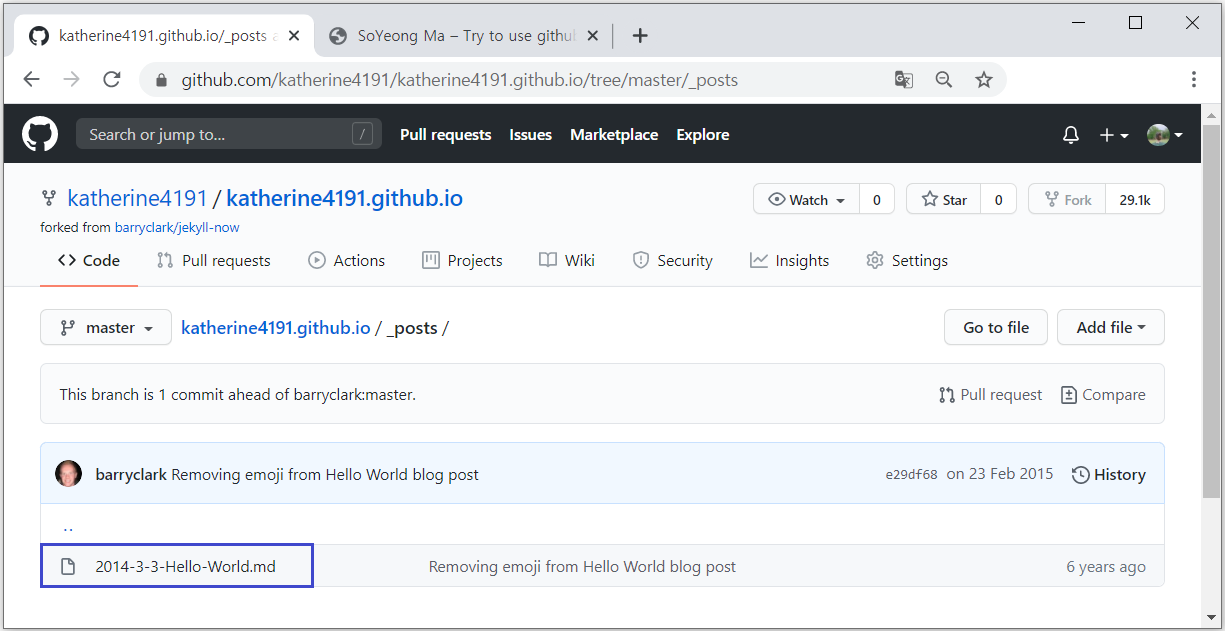Click the file icon beside 2014-3-3-Hello-World.md

[x=68, y=566]
